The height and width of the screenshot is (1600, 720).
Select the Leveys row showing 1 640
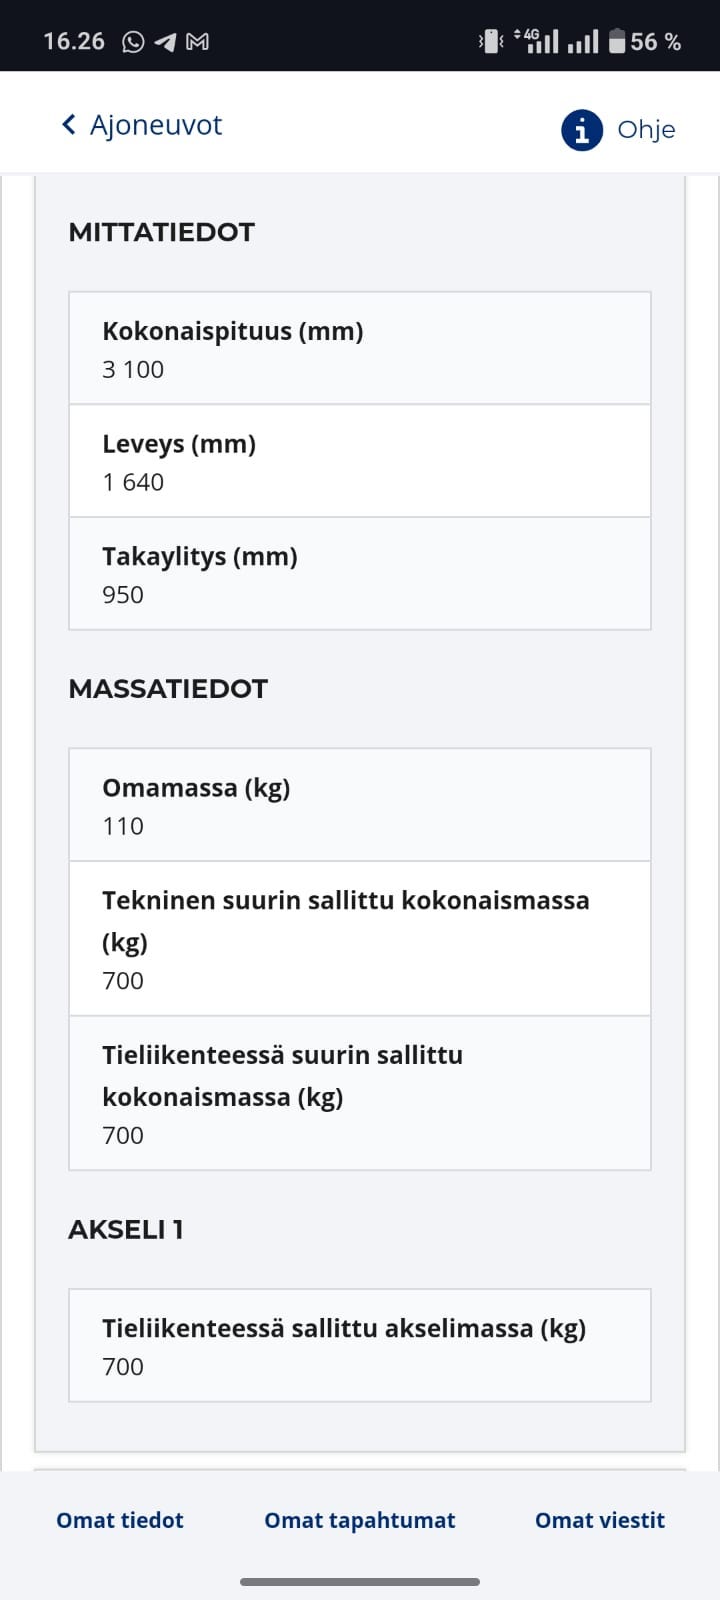pyautogui.click(x=359, y=461)
